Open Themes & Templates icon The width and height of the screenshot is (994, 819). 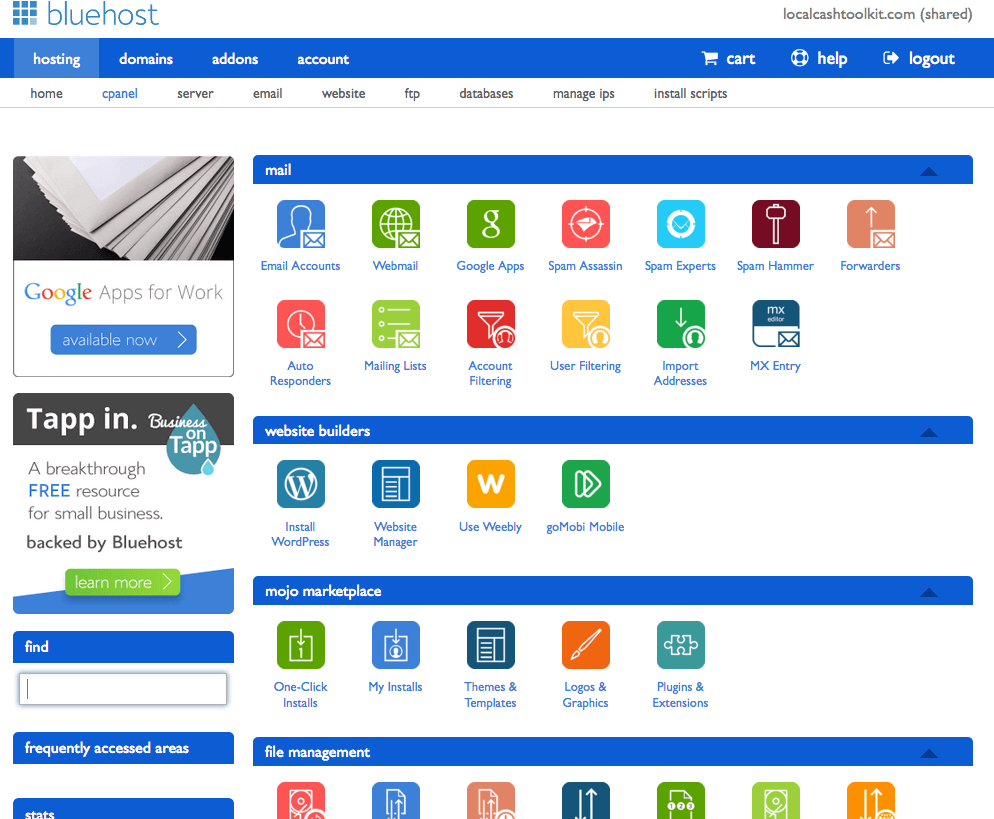[x=491, y=645]
